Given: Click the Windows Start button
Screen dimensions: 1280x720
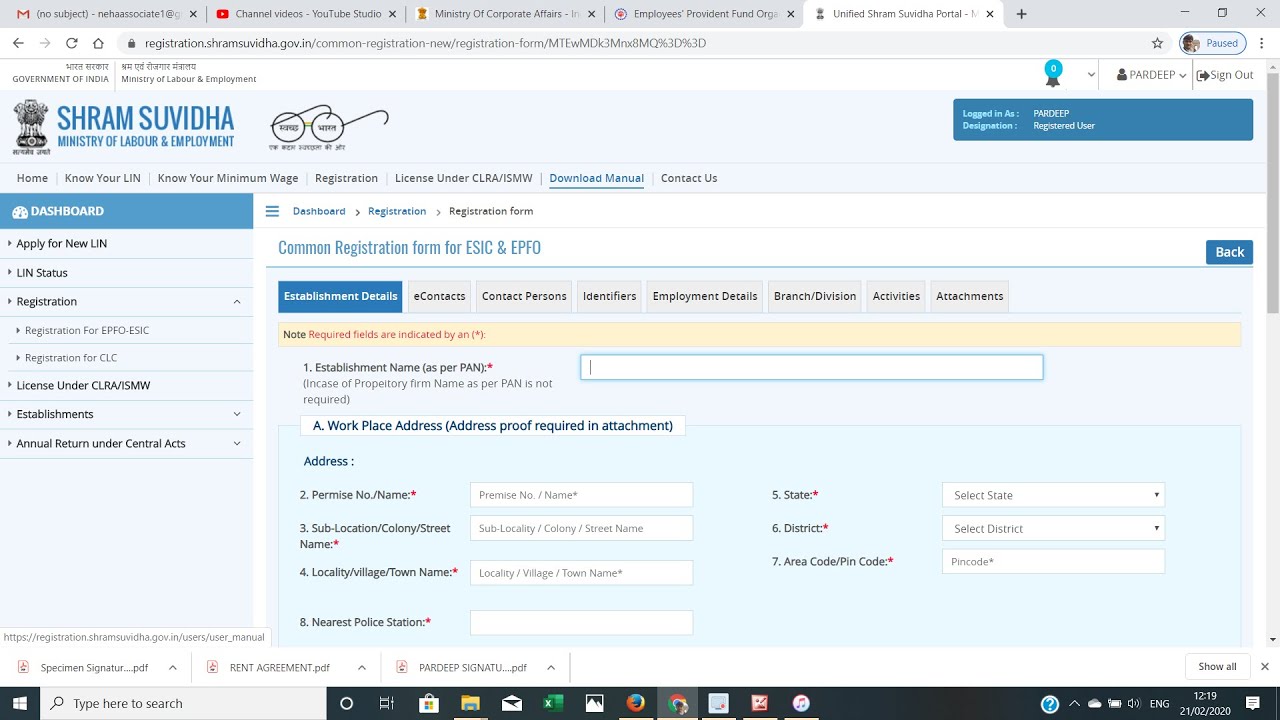Looking at the screenshot, I should [x=19, y=703].
